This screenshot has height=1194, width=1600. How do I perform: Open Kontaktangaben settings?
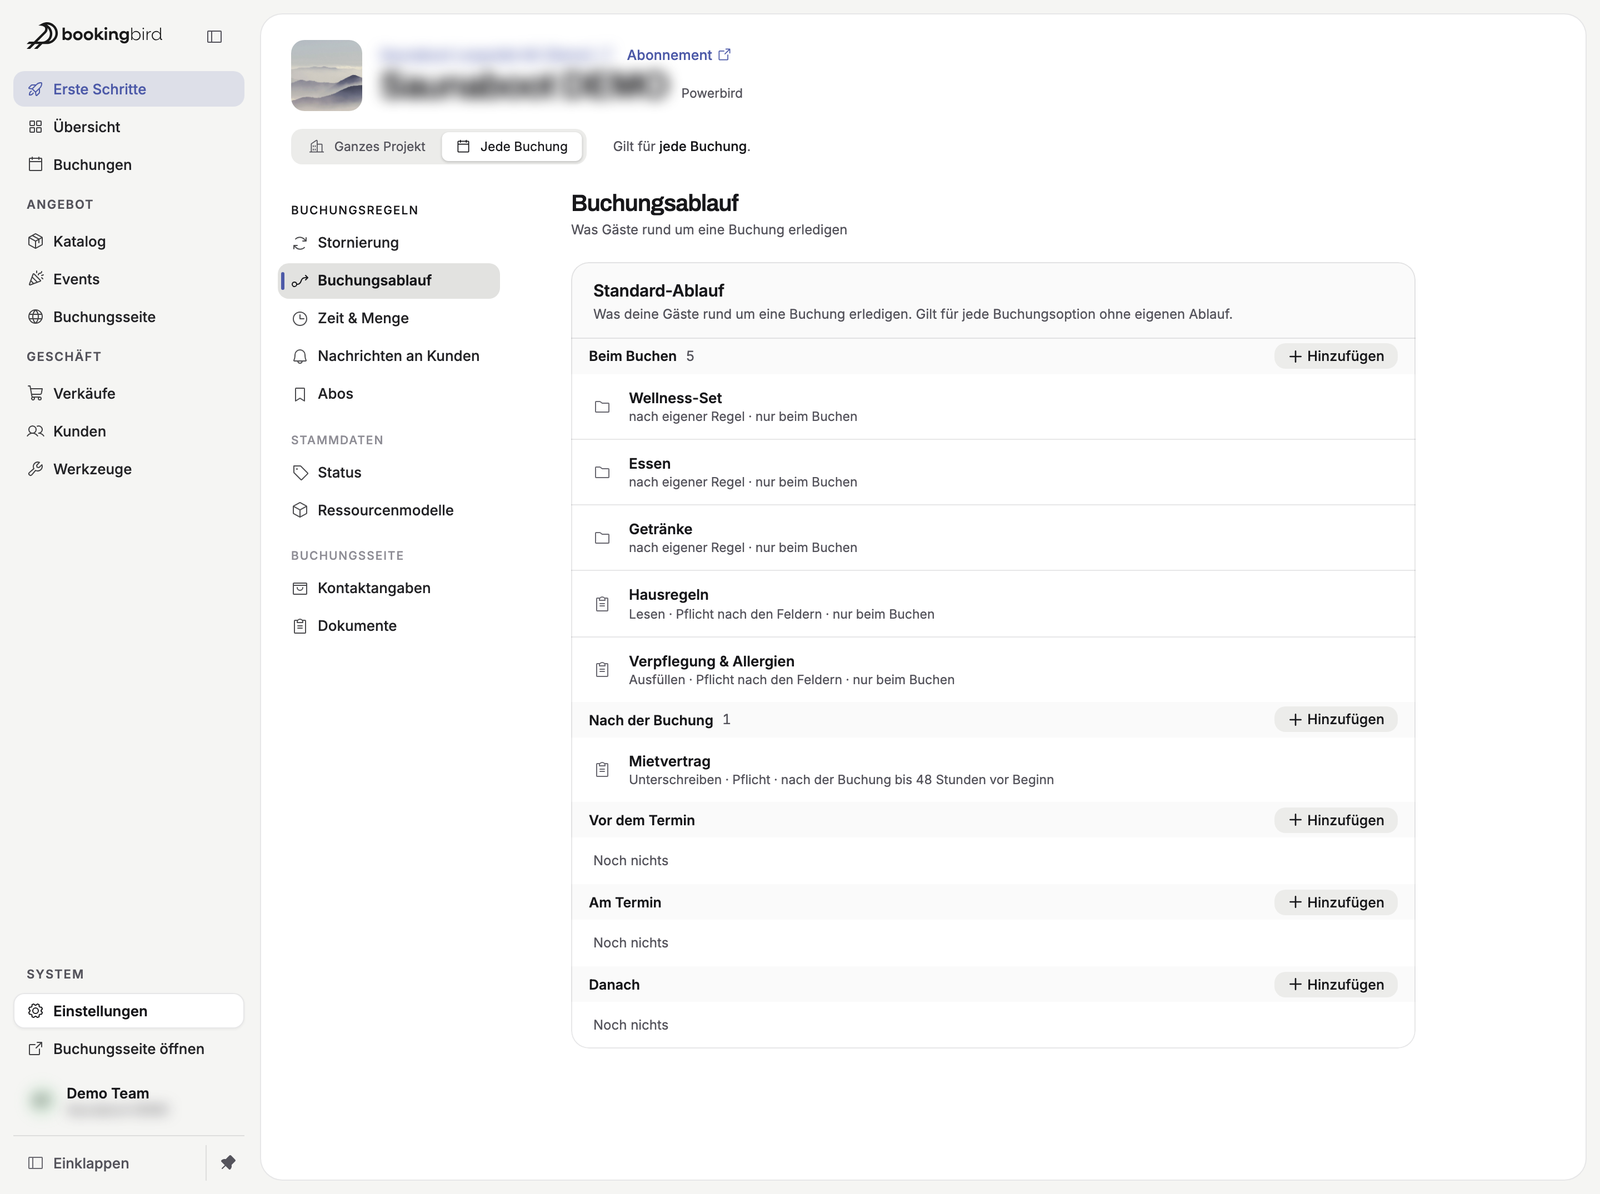[389, 588]
